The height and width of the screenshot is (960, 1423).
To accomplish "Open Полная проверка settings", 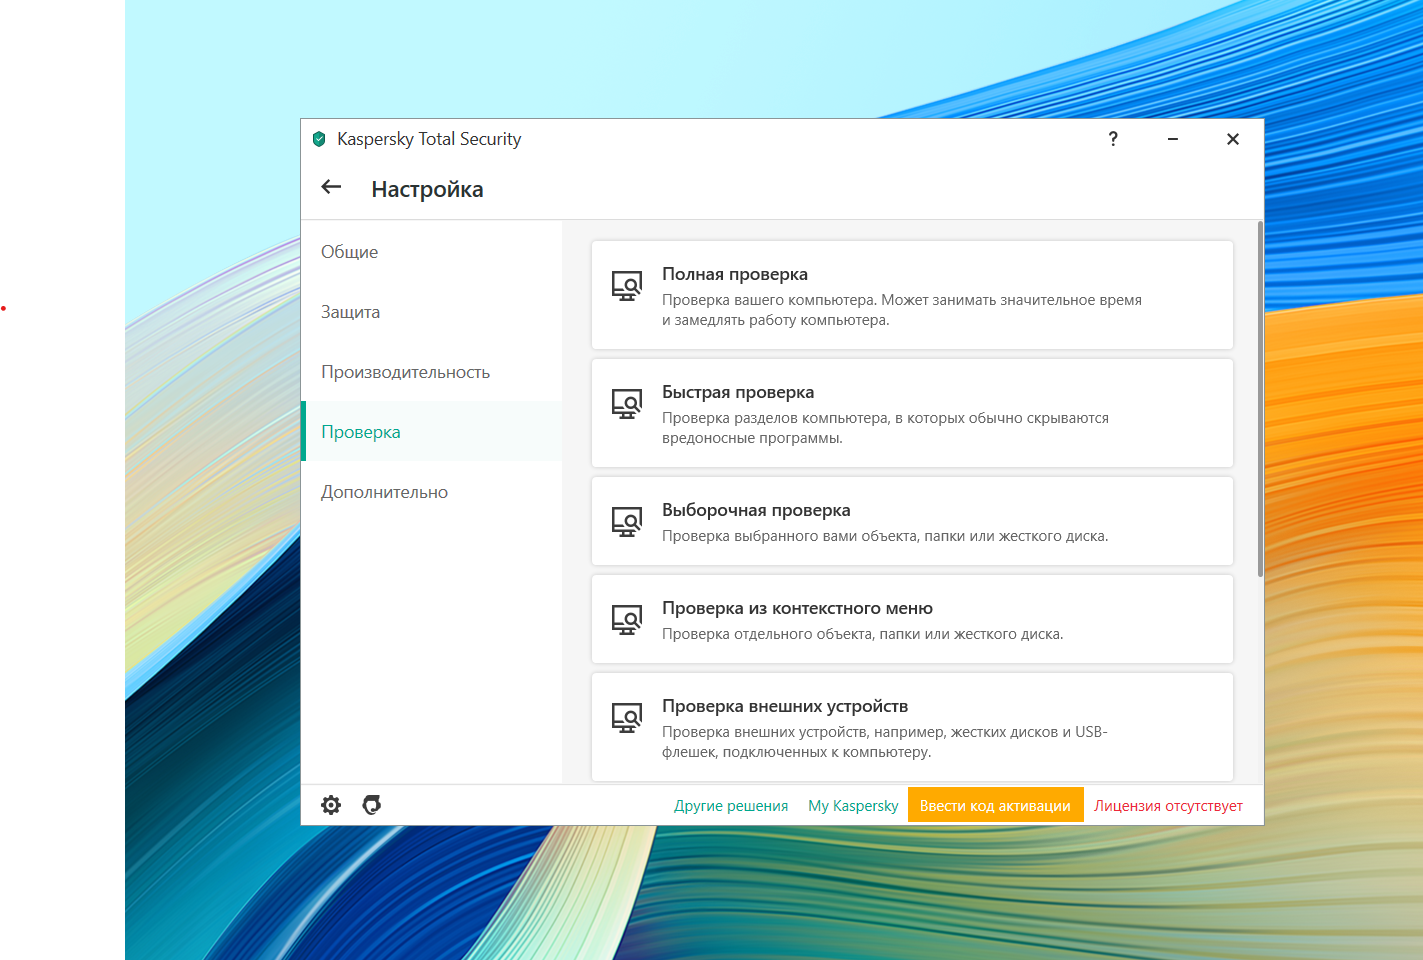I will pos(912,295).
